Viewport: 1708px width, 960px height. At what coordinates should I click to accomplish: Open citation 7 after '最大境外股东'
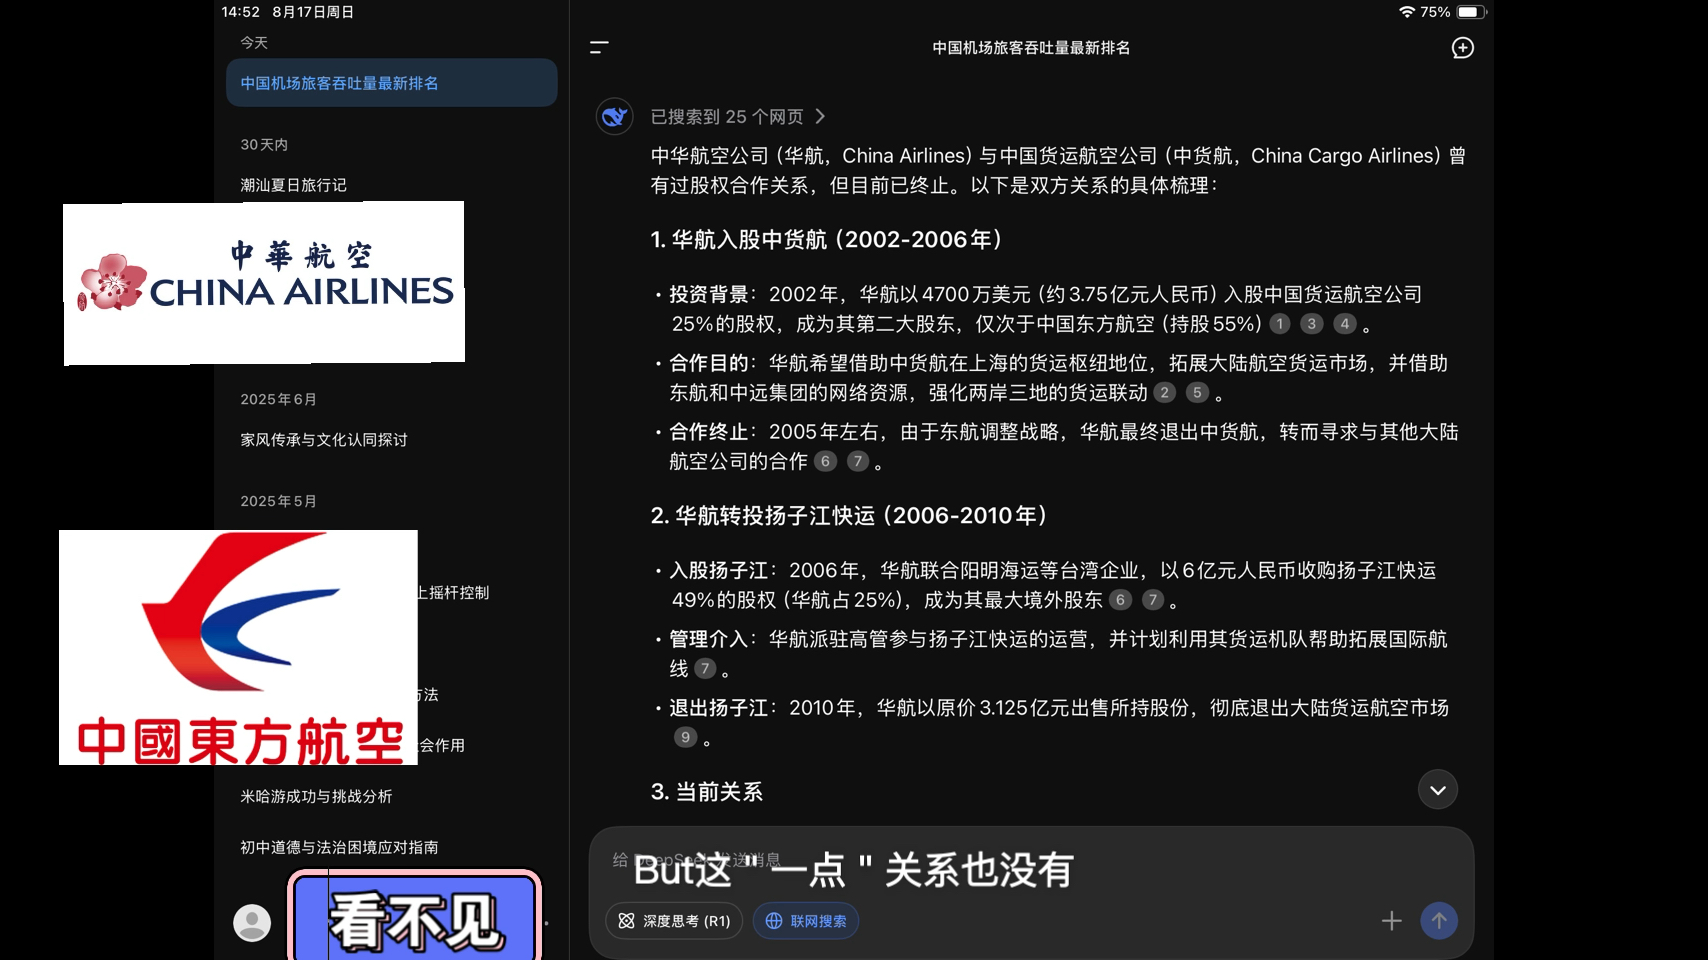coord(1153,600)
